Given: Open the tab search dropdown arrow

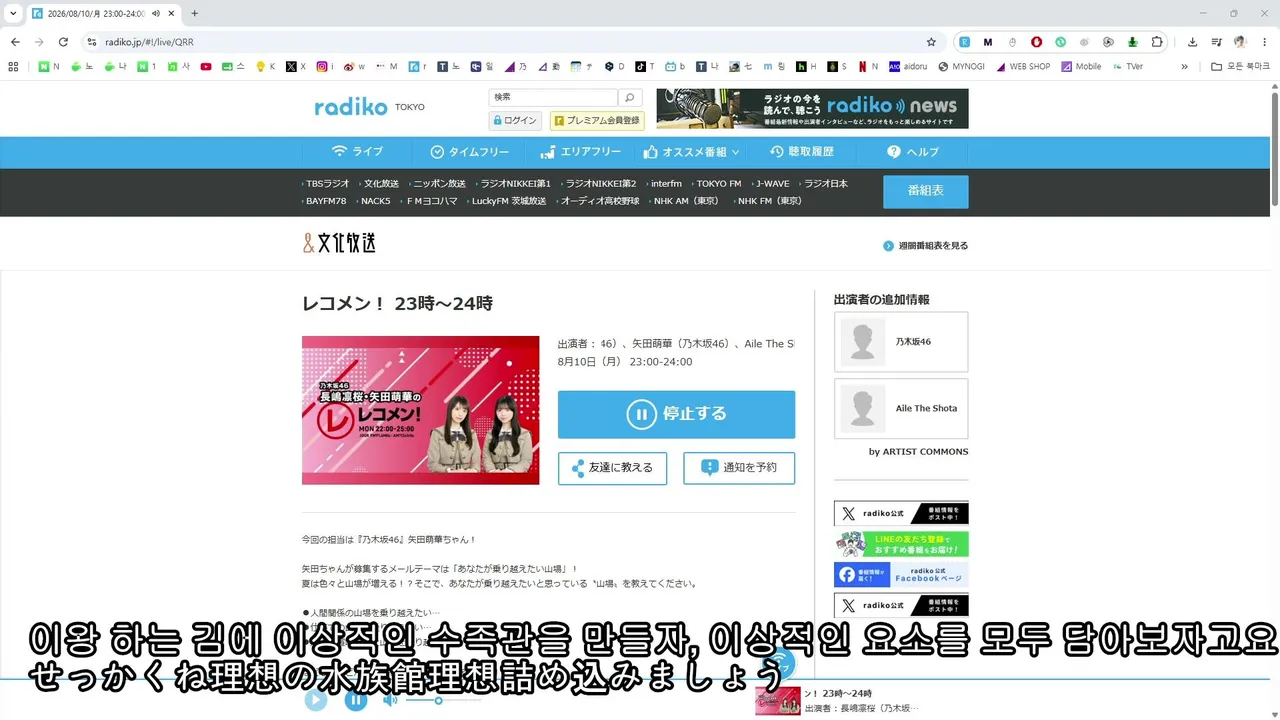Looking at the screenshot, I should click(x=13, y=13).
